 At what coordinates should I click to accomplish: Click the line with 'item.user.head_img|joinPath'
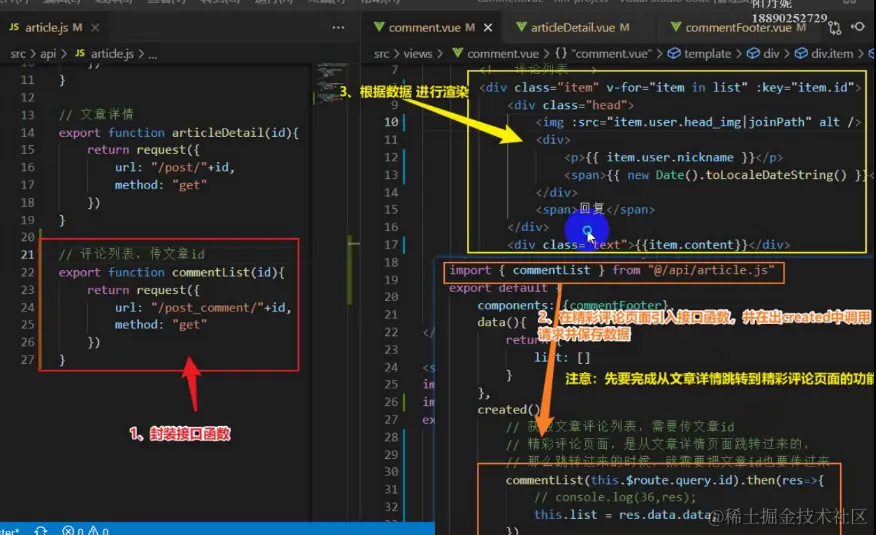pyautogui.click(x=698, y=122)
